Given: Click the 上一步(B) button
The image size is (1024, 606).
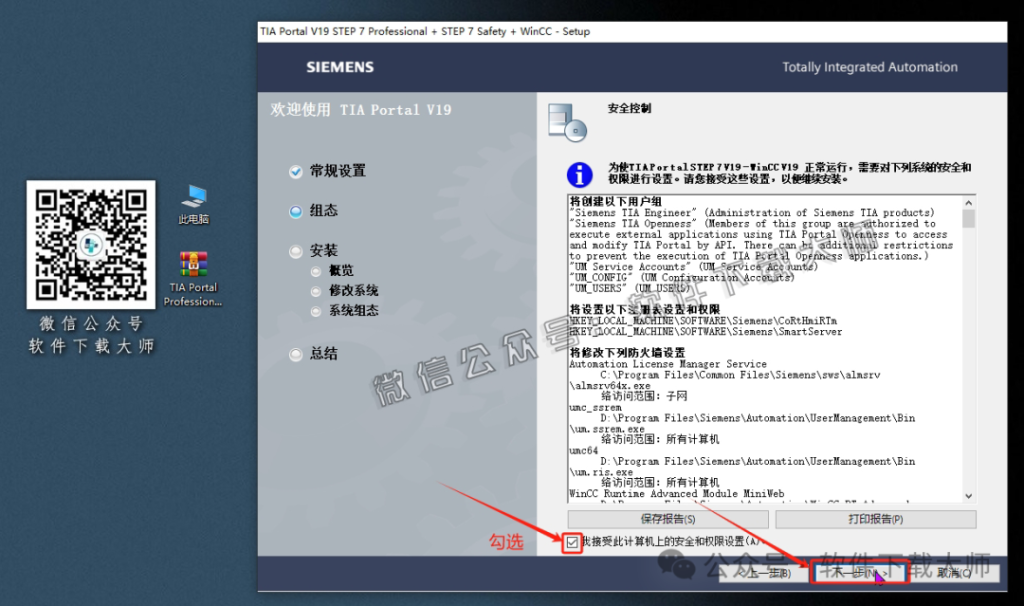Looking at the screenshot, I should (762, 572).
